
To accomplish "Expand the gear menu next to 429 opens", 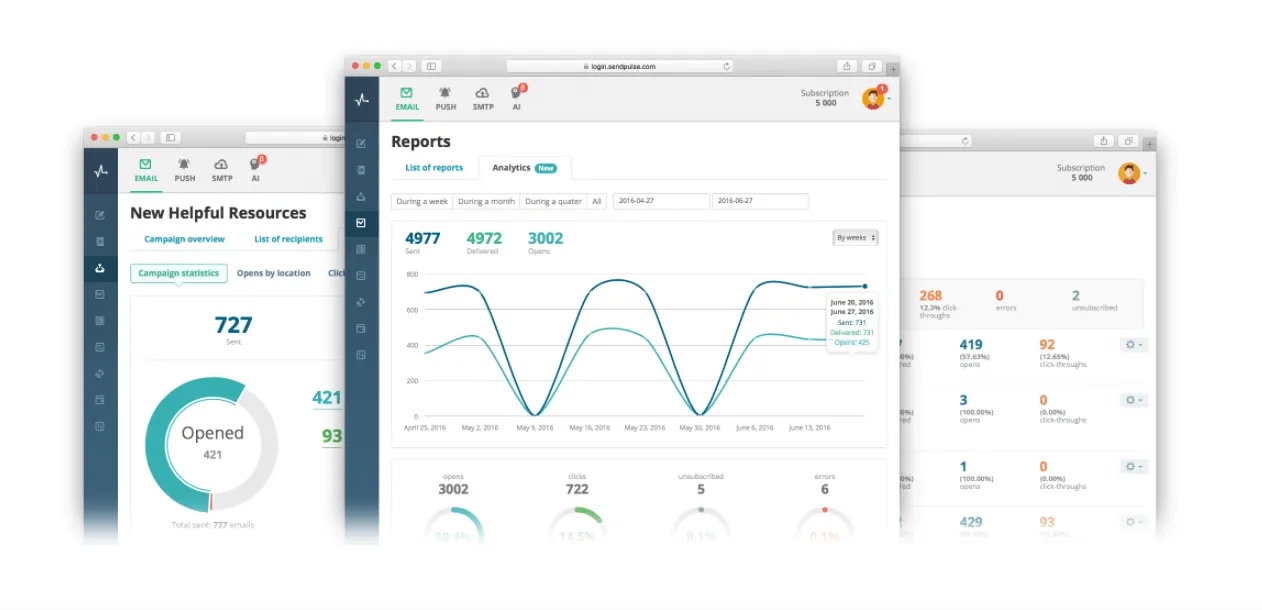I will (1133, 522).
